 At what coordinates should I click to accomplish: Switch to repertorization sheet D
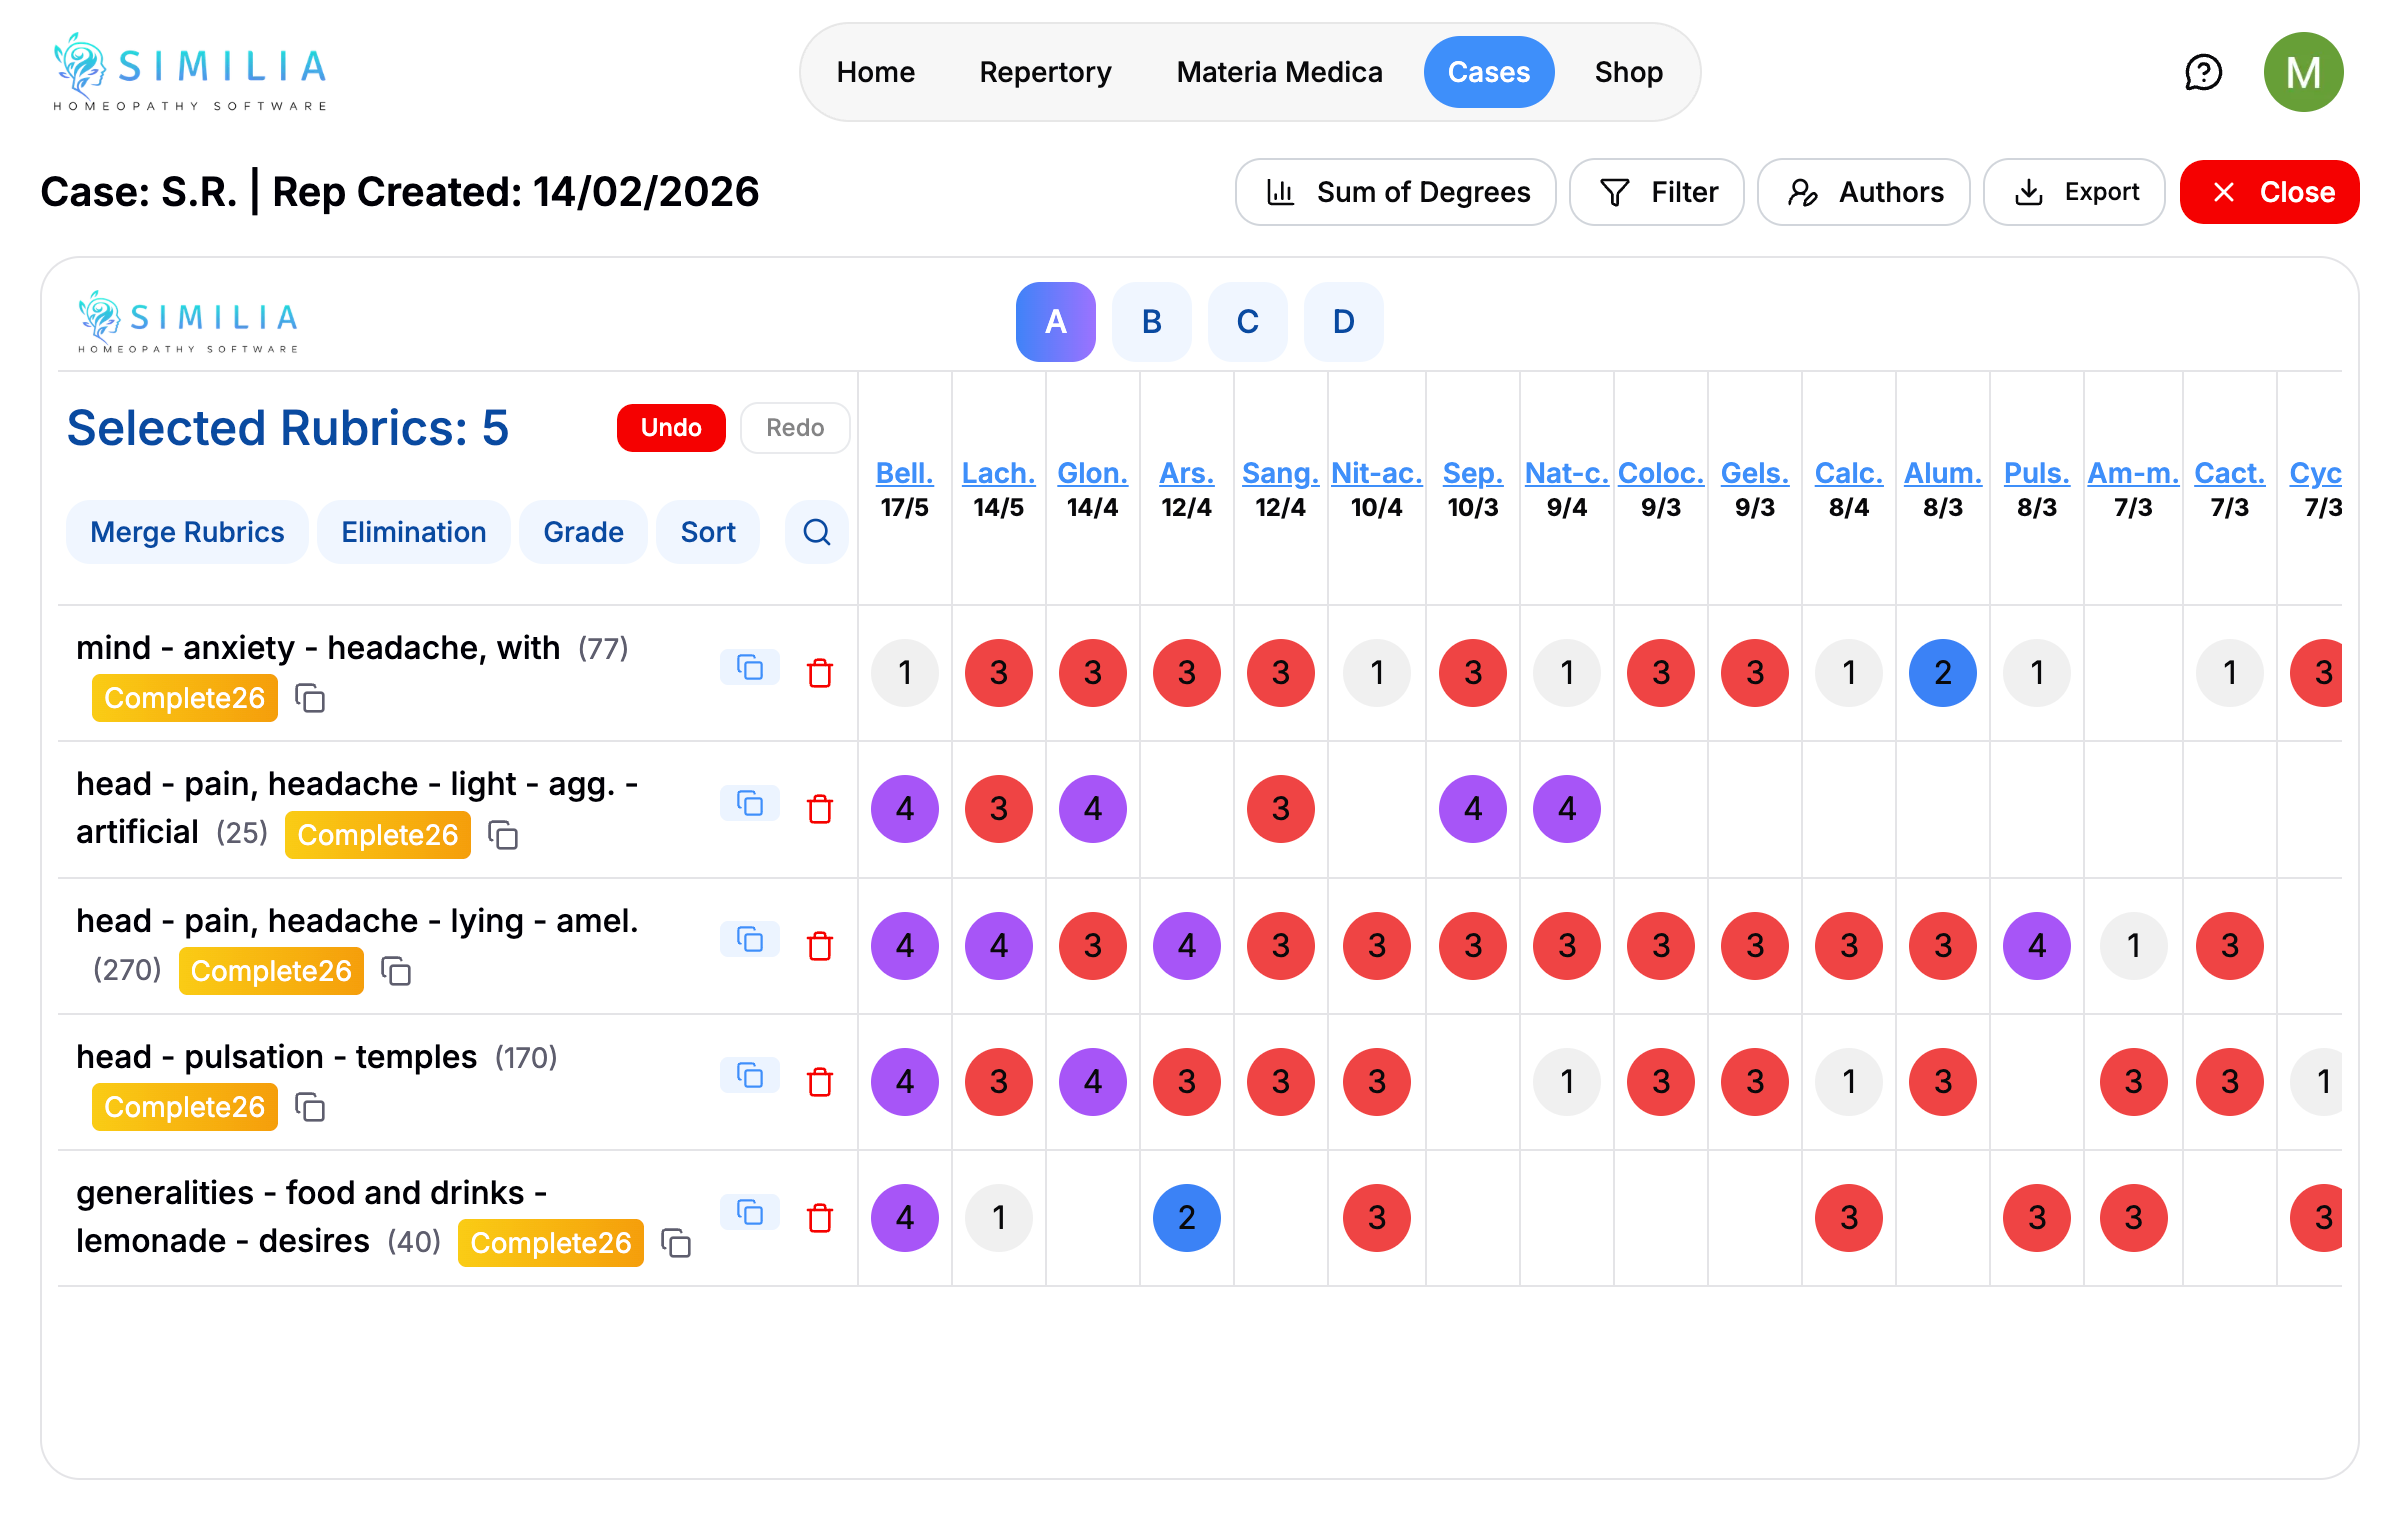coord(1343,322)
